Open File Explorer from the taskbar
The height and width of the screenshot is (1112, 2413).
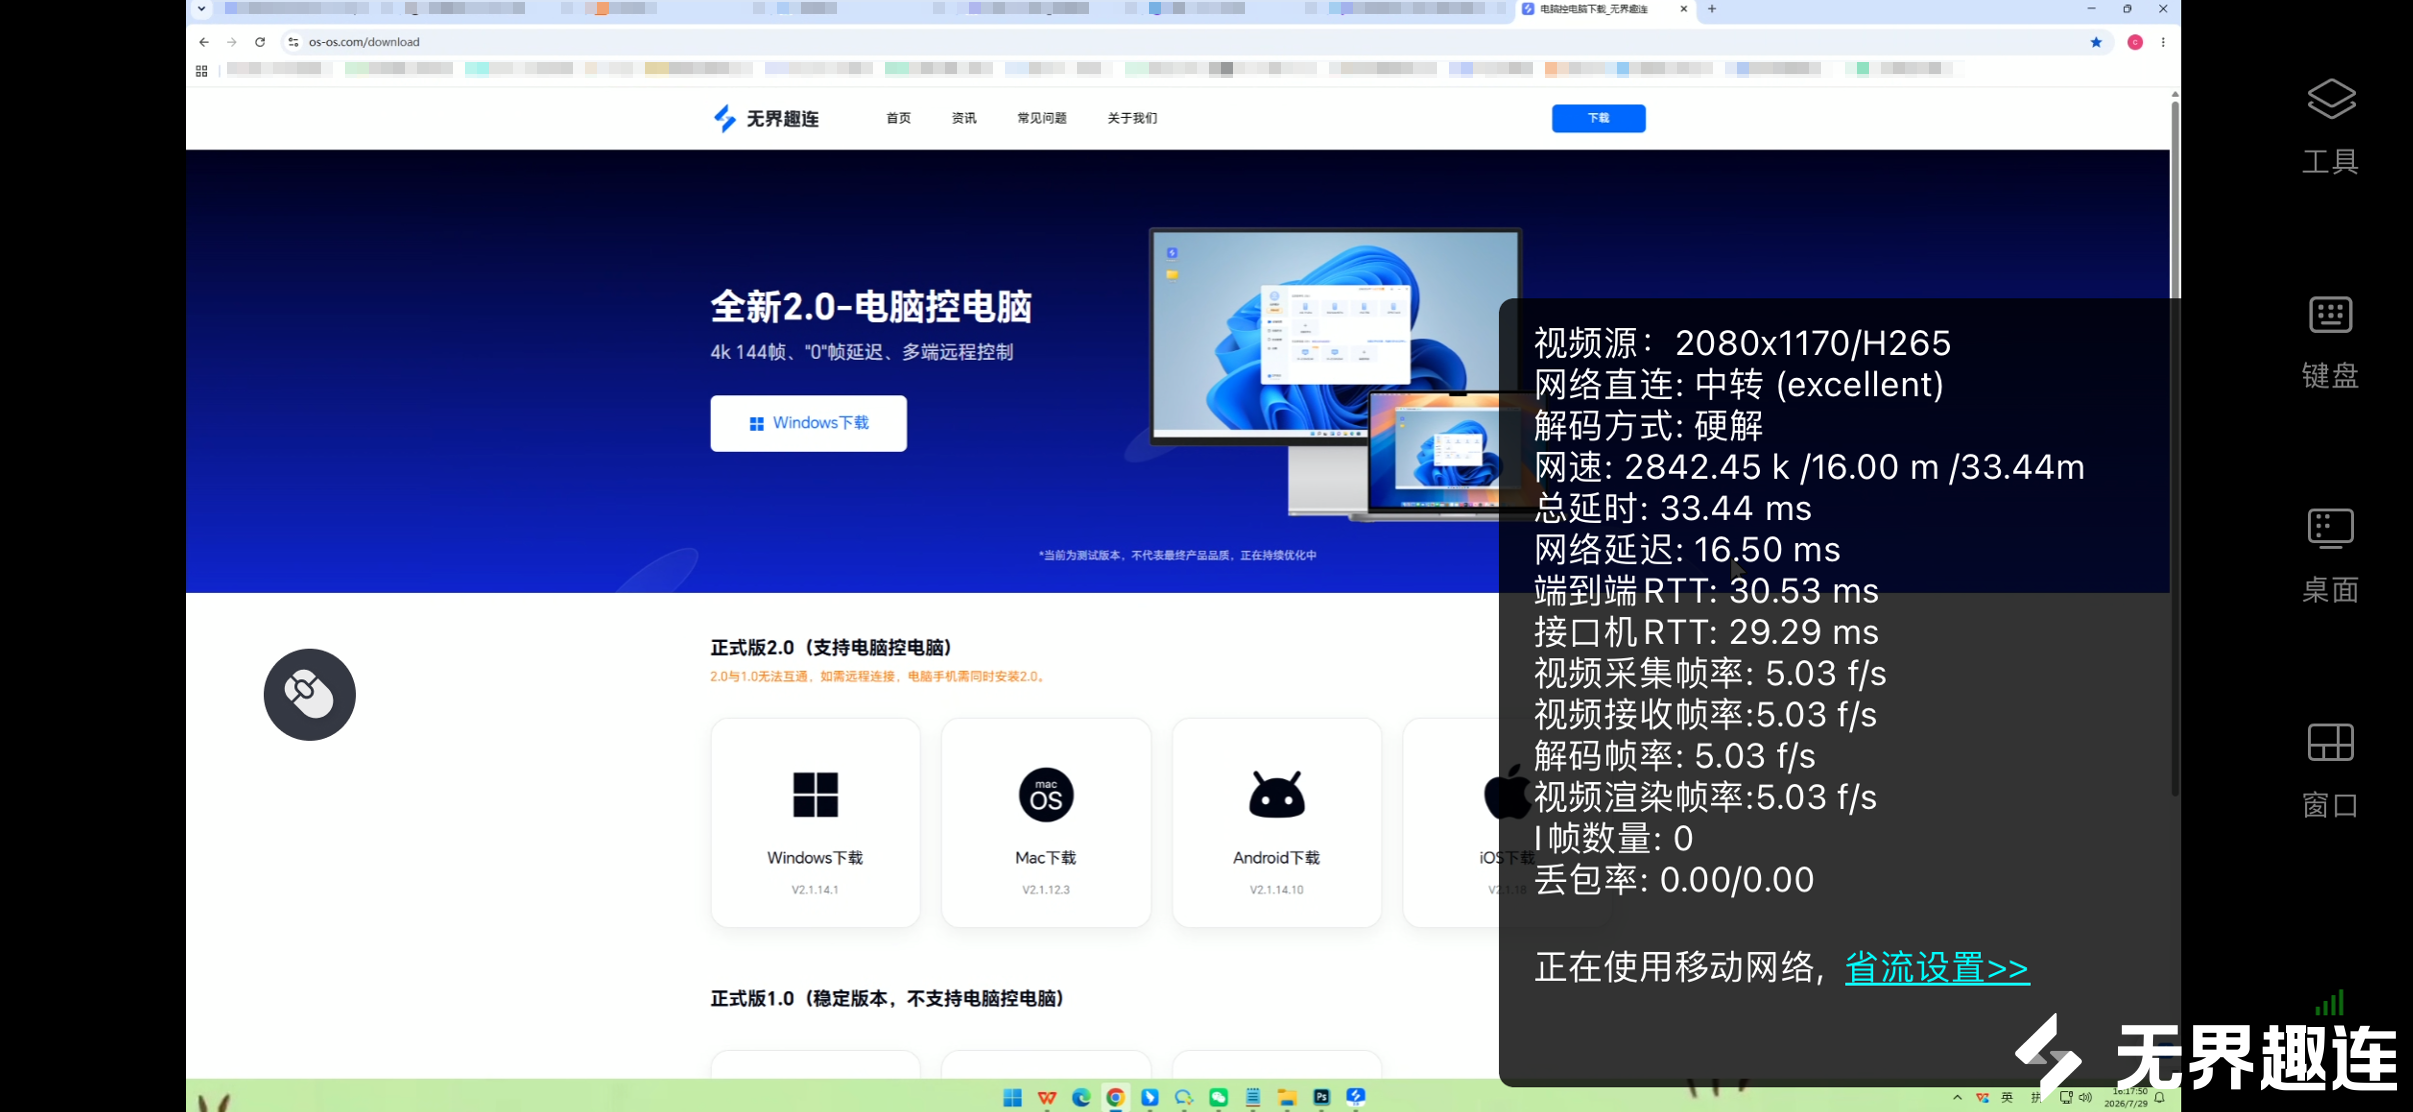click(x=1286, y=1097)
